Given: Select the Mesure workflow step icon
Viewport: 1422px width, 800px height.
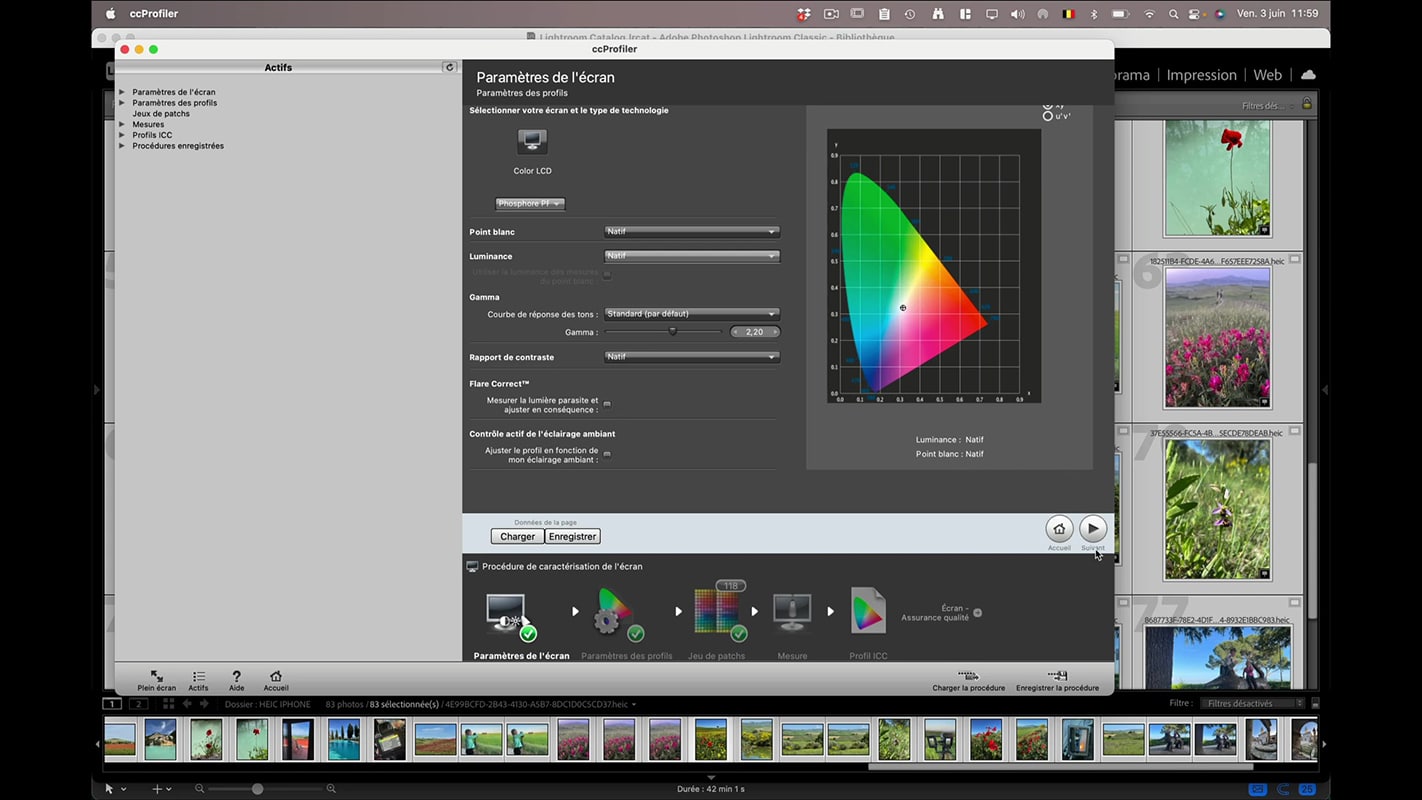Looking at the screenshot, I should (792, 612).
